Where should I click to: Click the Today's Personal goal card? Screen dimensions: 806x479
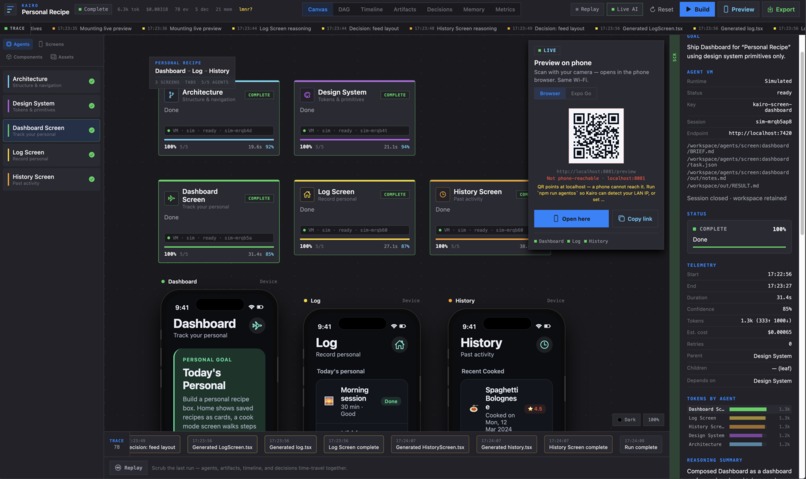[219, 391]
